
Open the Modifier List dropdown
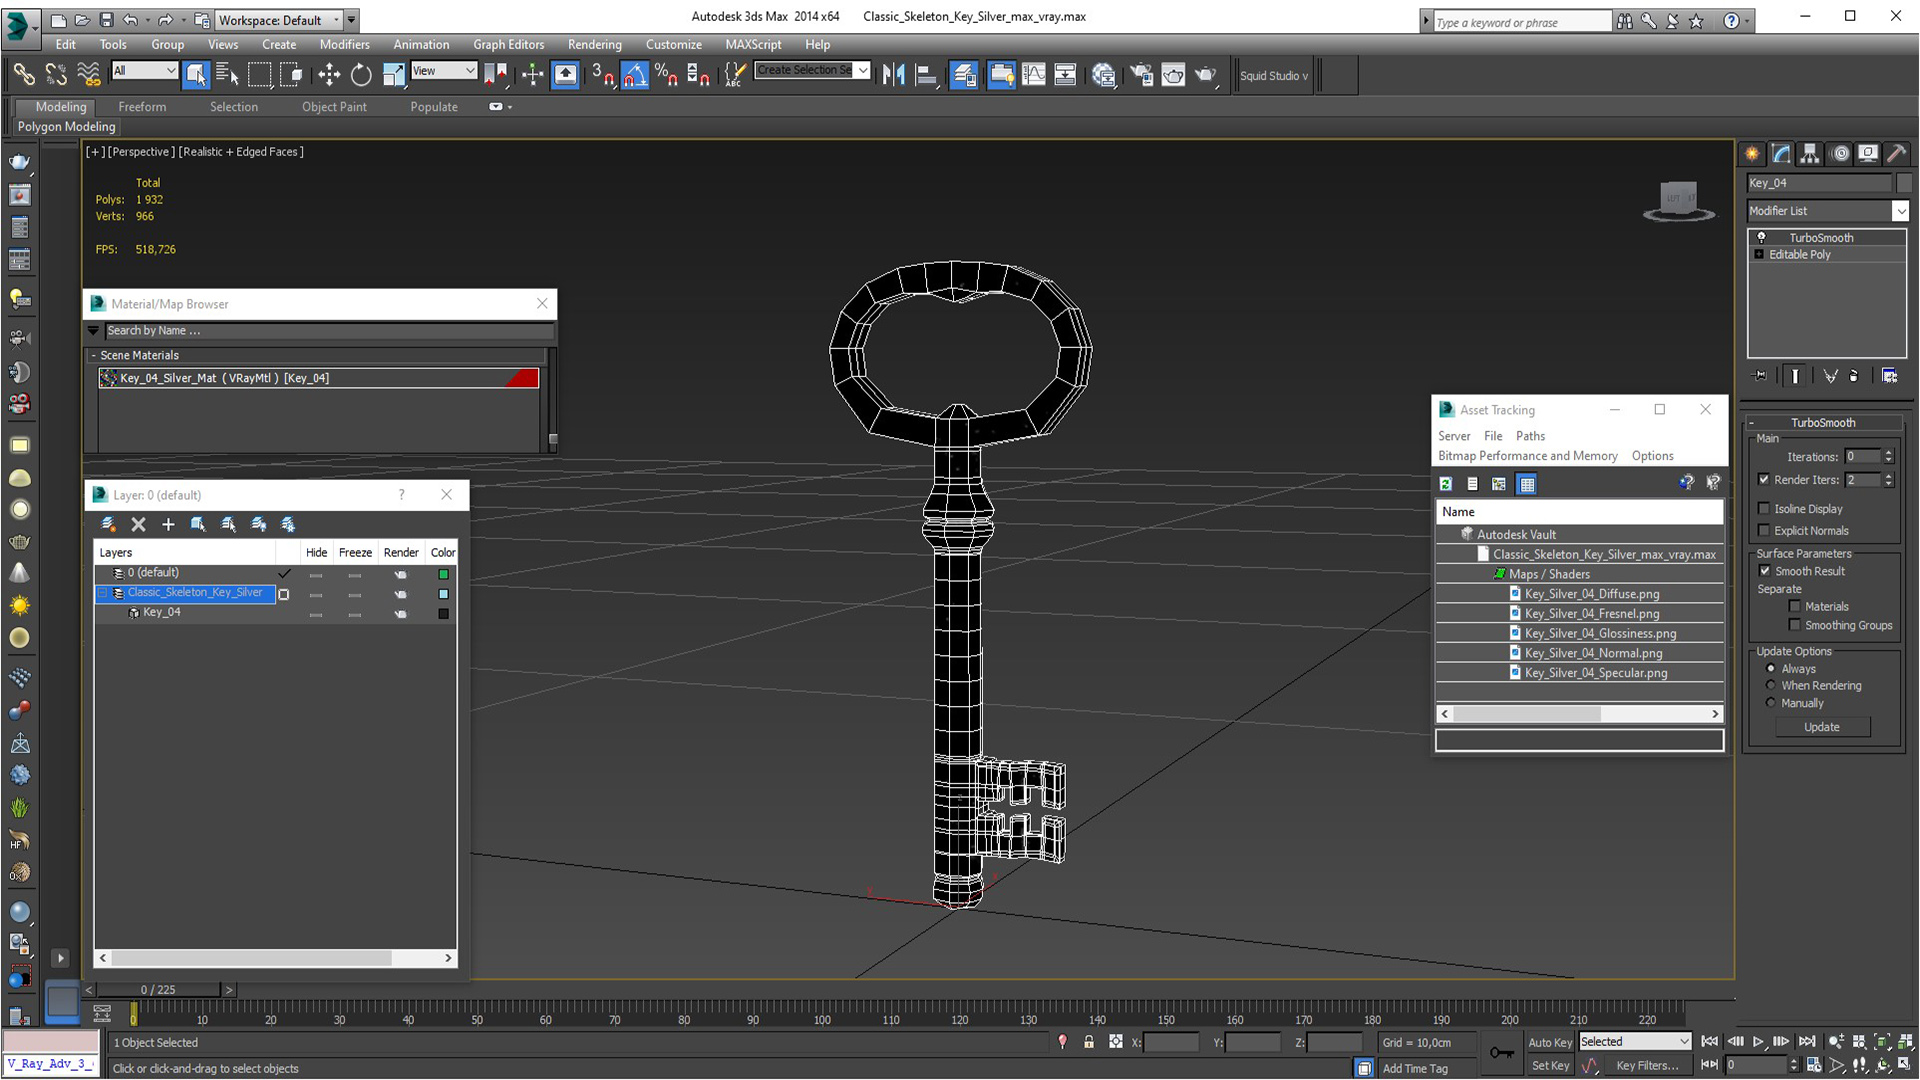point(1900,211)
